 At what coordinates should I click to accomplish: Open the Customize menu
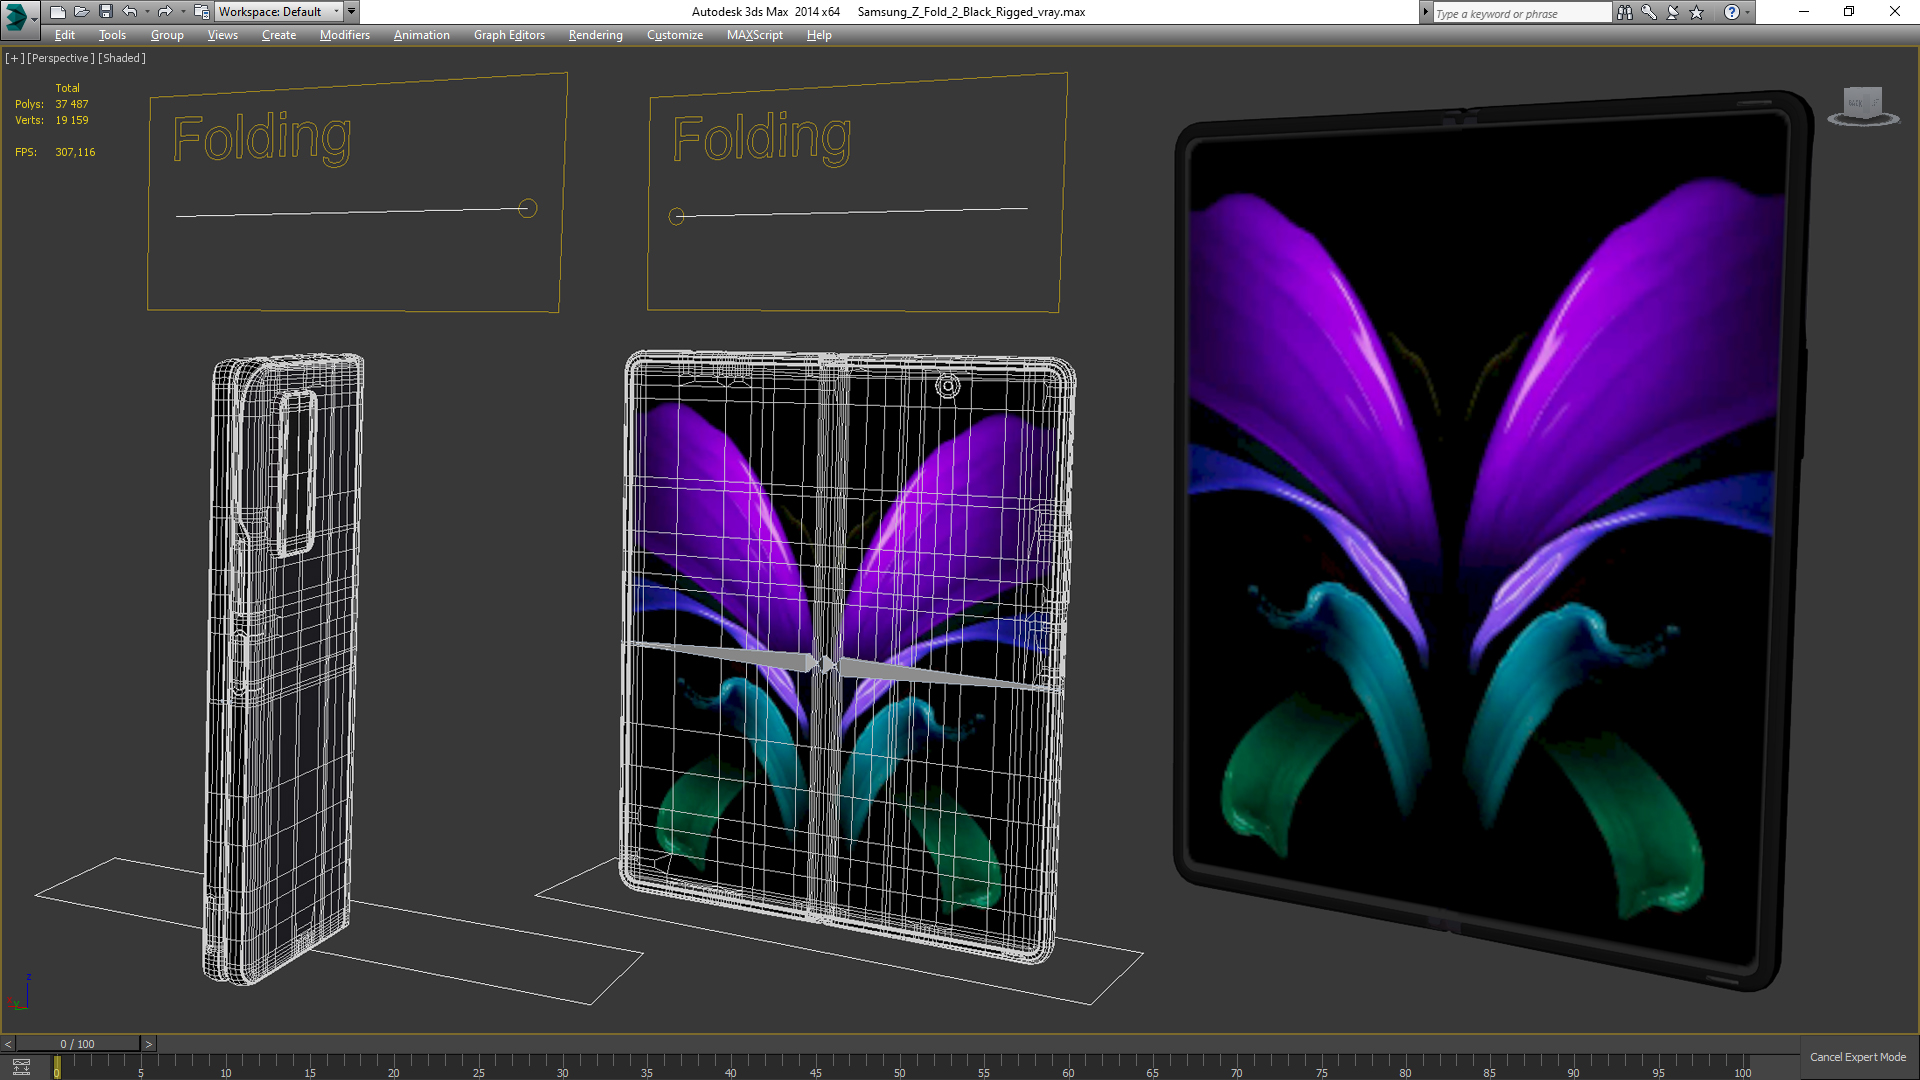(x=675, y=35)
